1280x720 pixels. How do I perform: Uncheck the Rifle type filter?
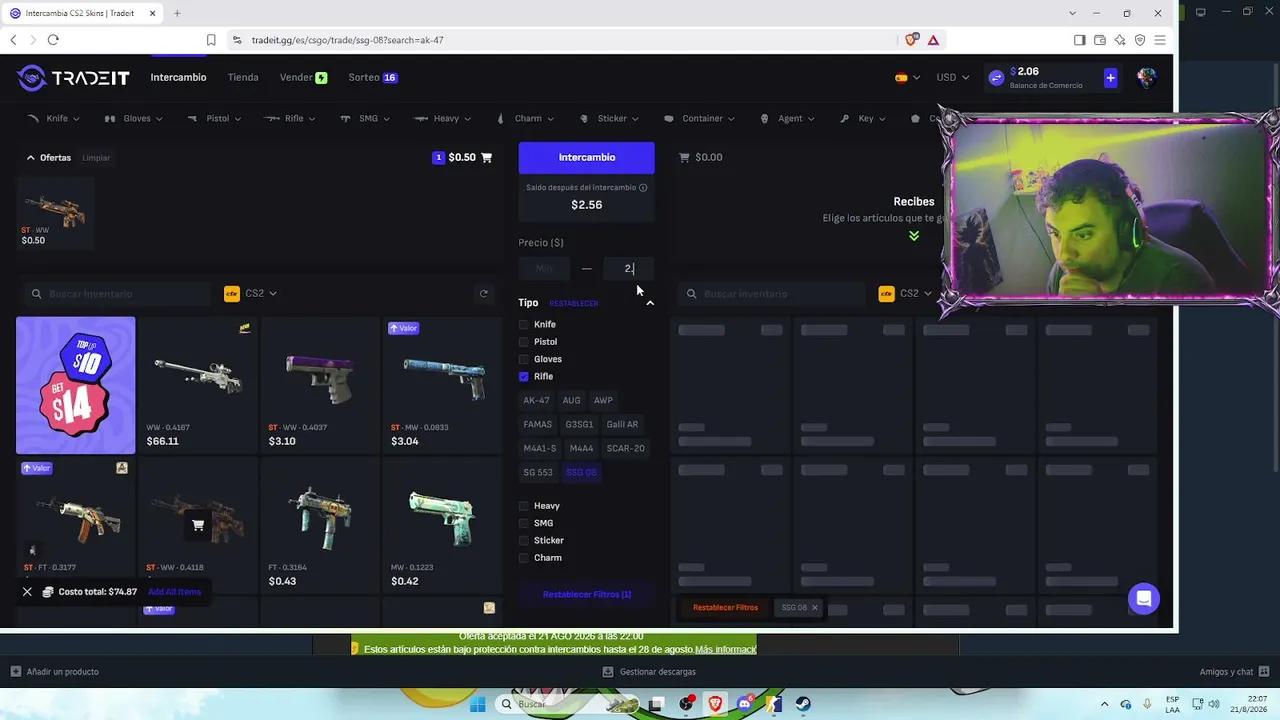524,377
